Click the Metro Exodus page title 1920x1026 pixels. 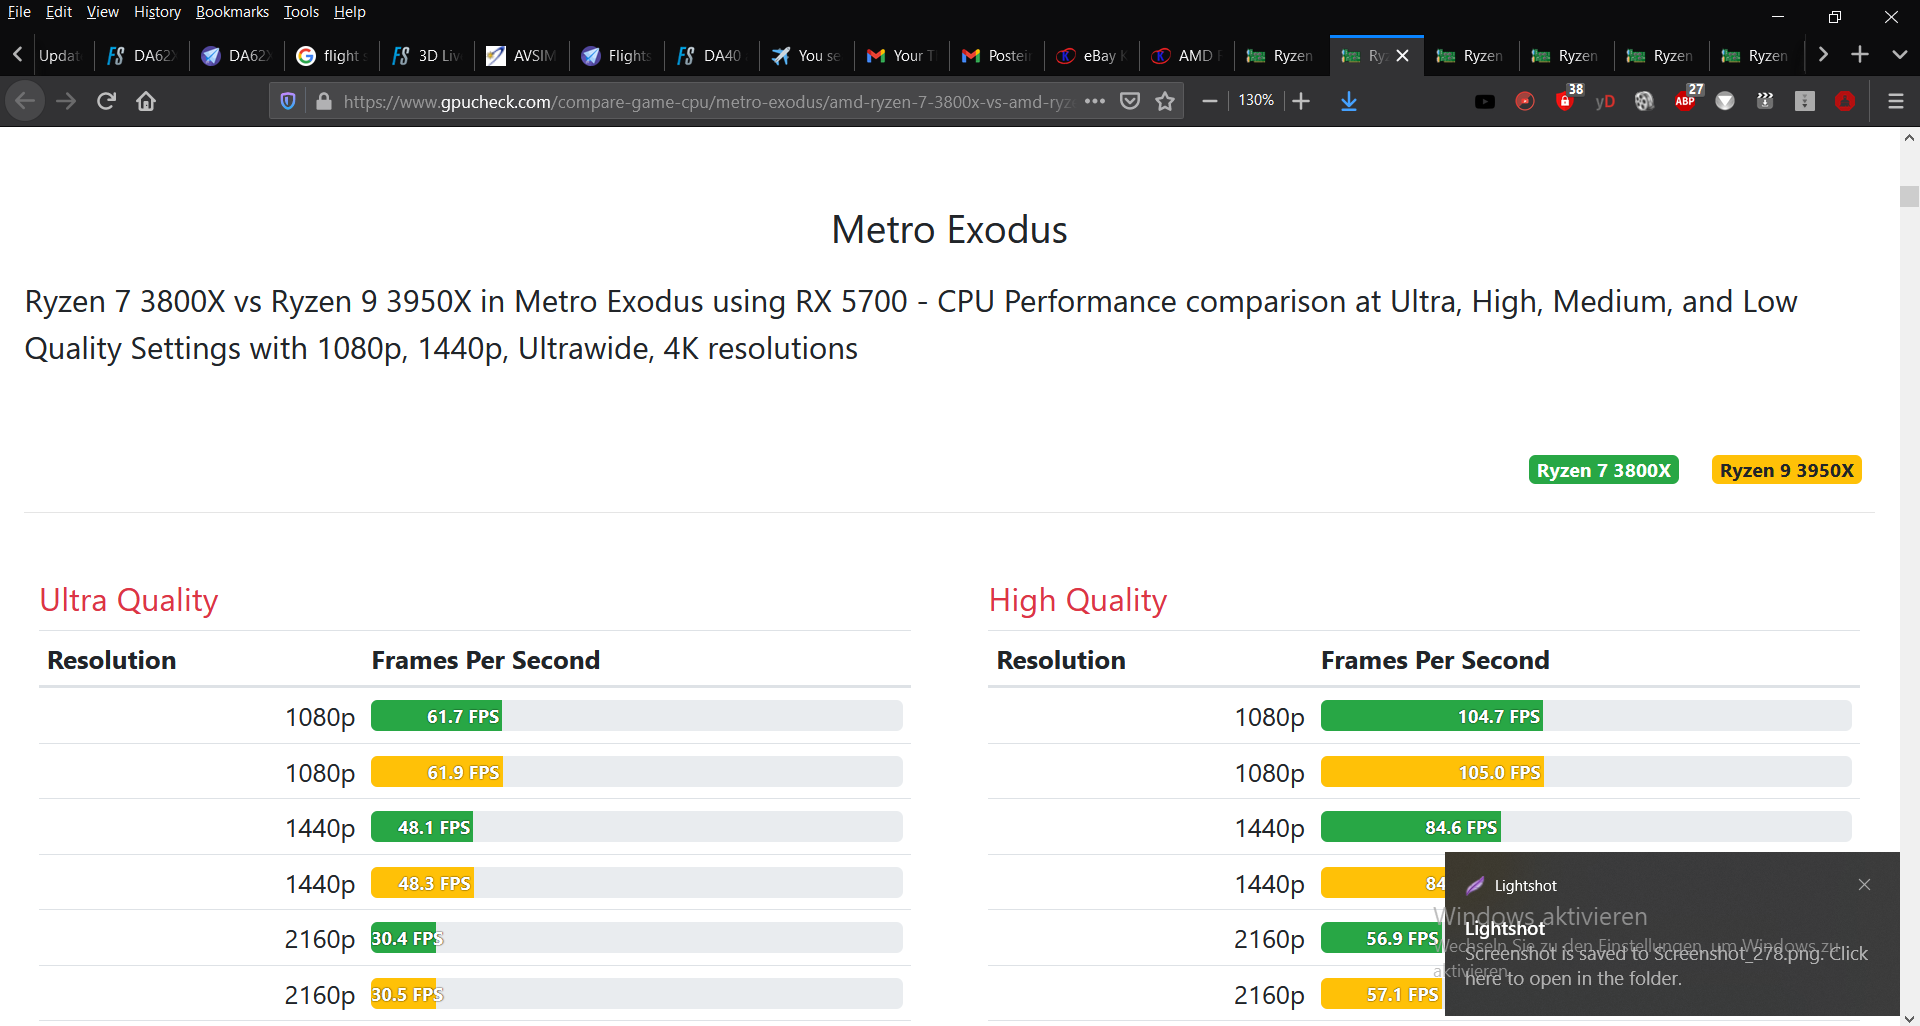pyautogui.click(x=949, y=230)
